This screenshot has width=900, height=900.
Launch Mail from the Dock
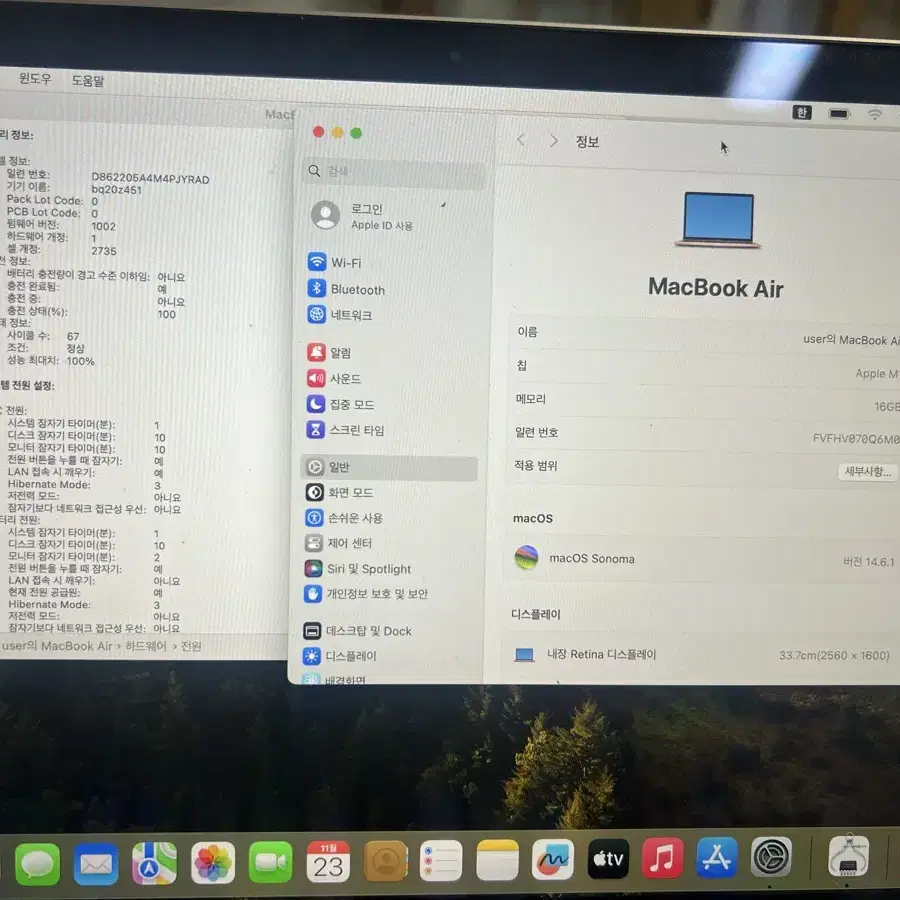click(x=96, y=864)
